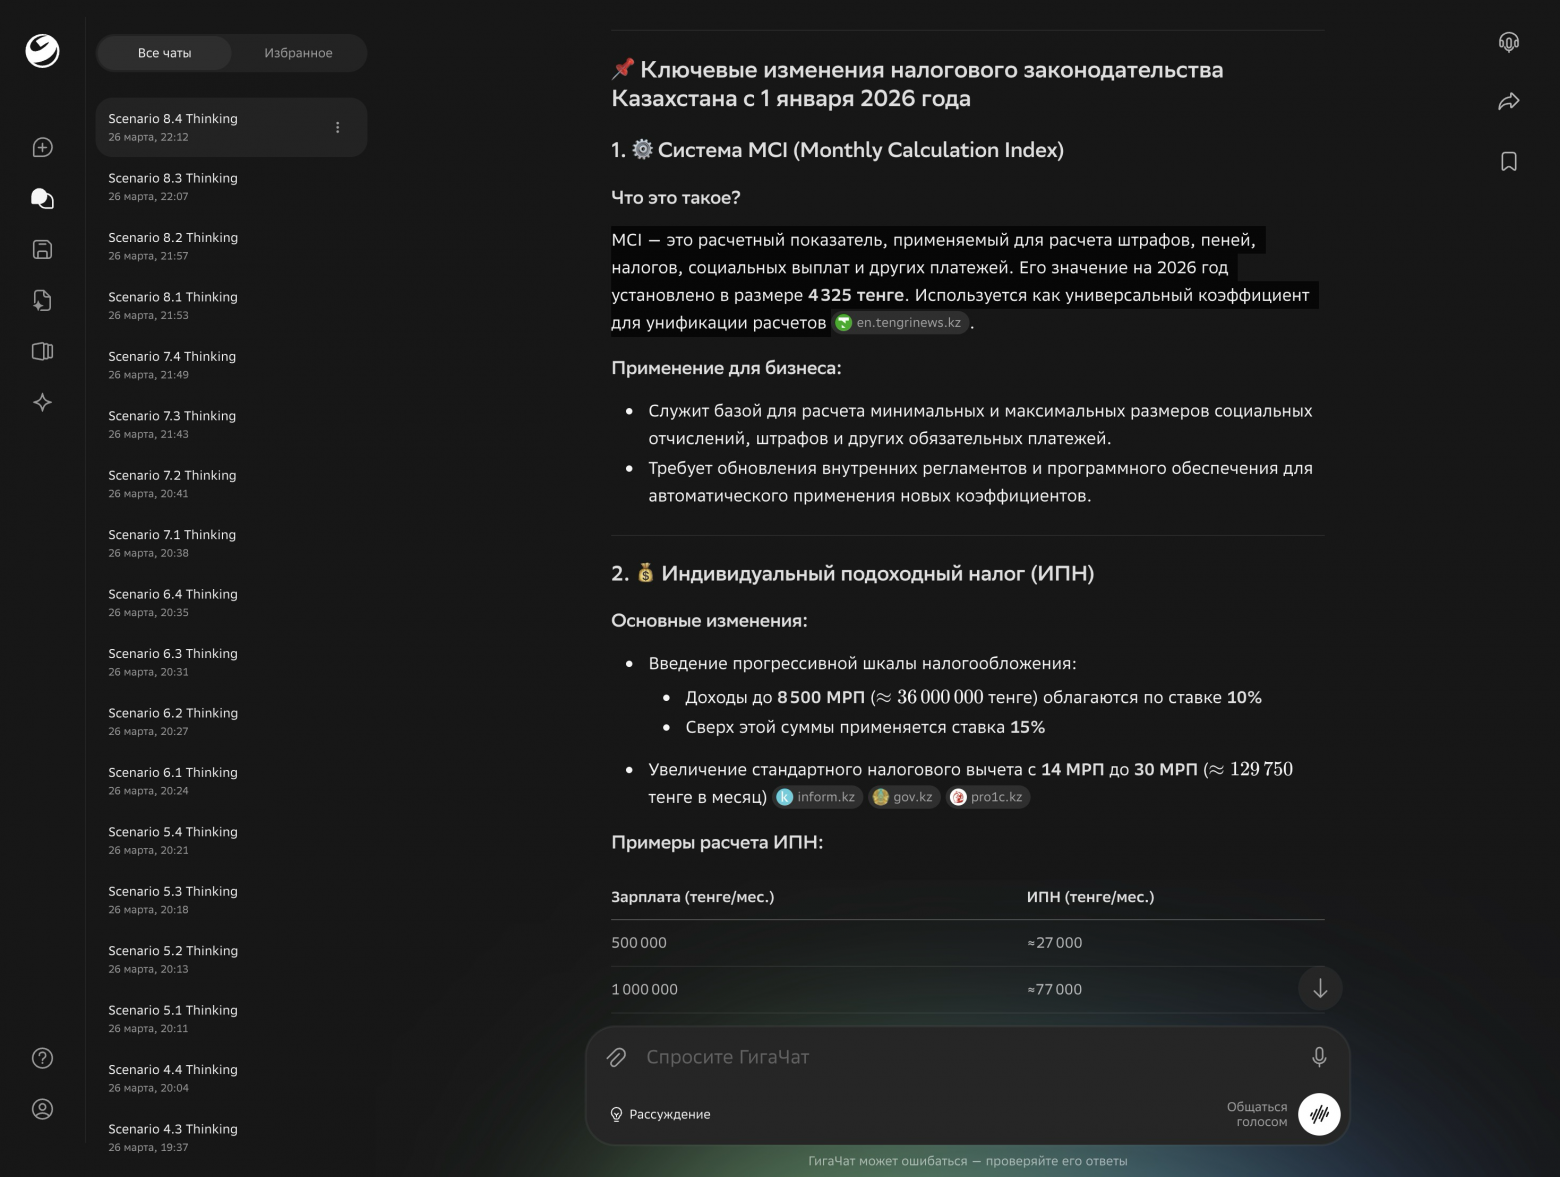Screen dimensions: 1560x1177
Task: Select the sparkle AI features icon
Action: [42, 402]
